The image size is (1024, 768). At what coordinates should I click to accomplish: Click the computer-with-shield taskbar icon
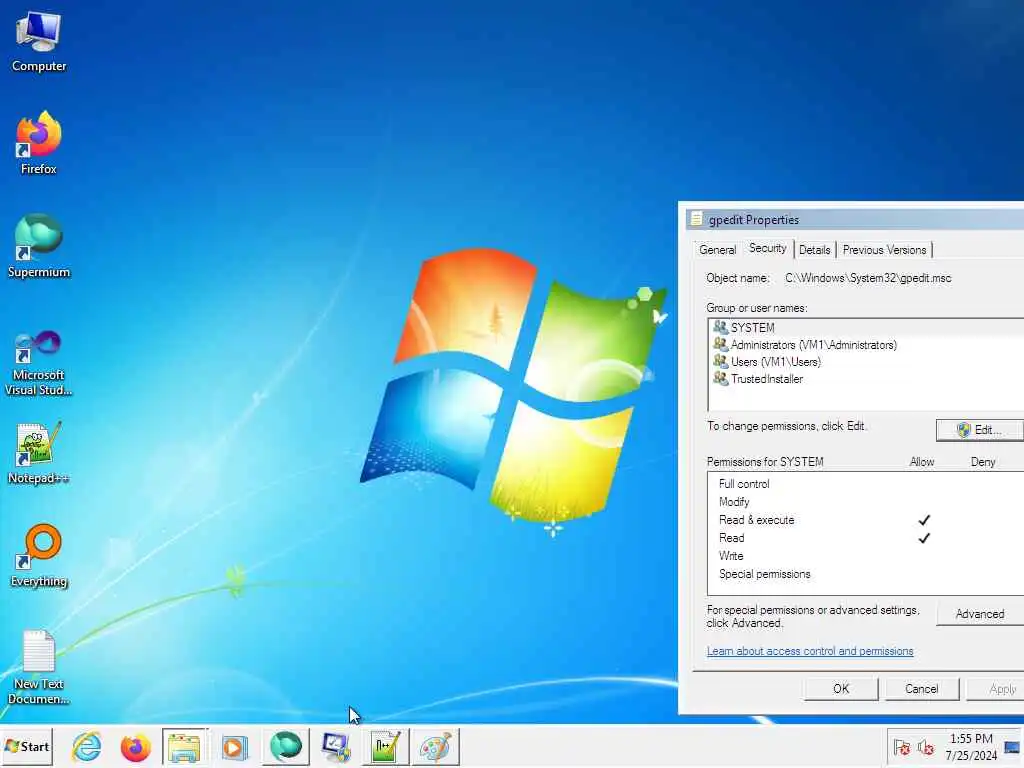point(336,746)
